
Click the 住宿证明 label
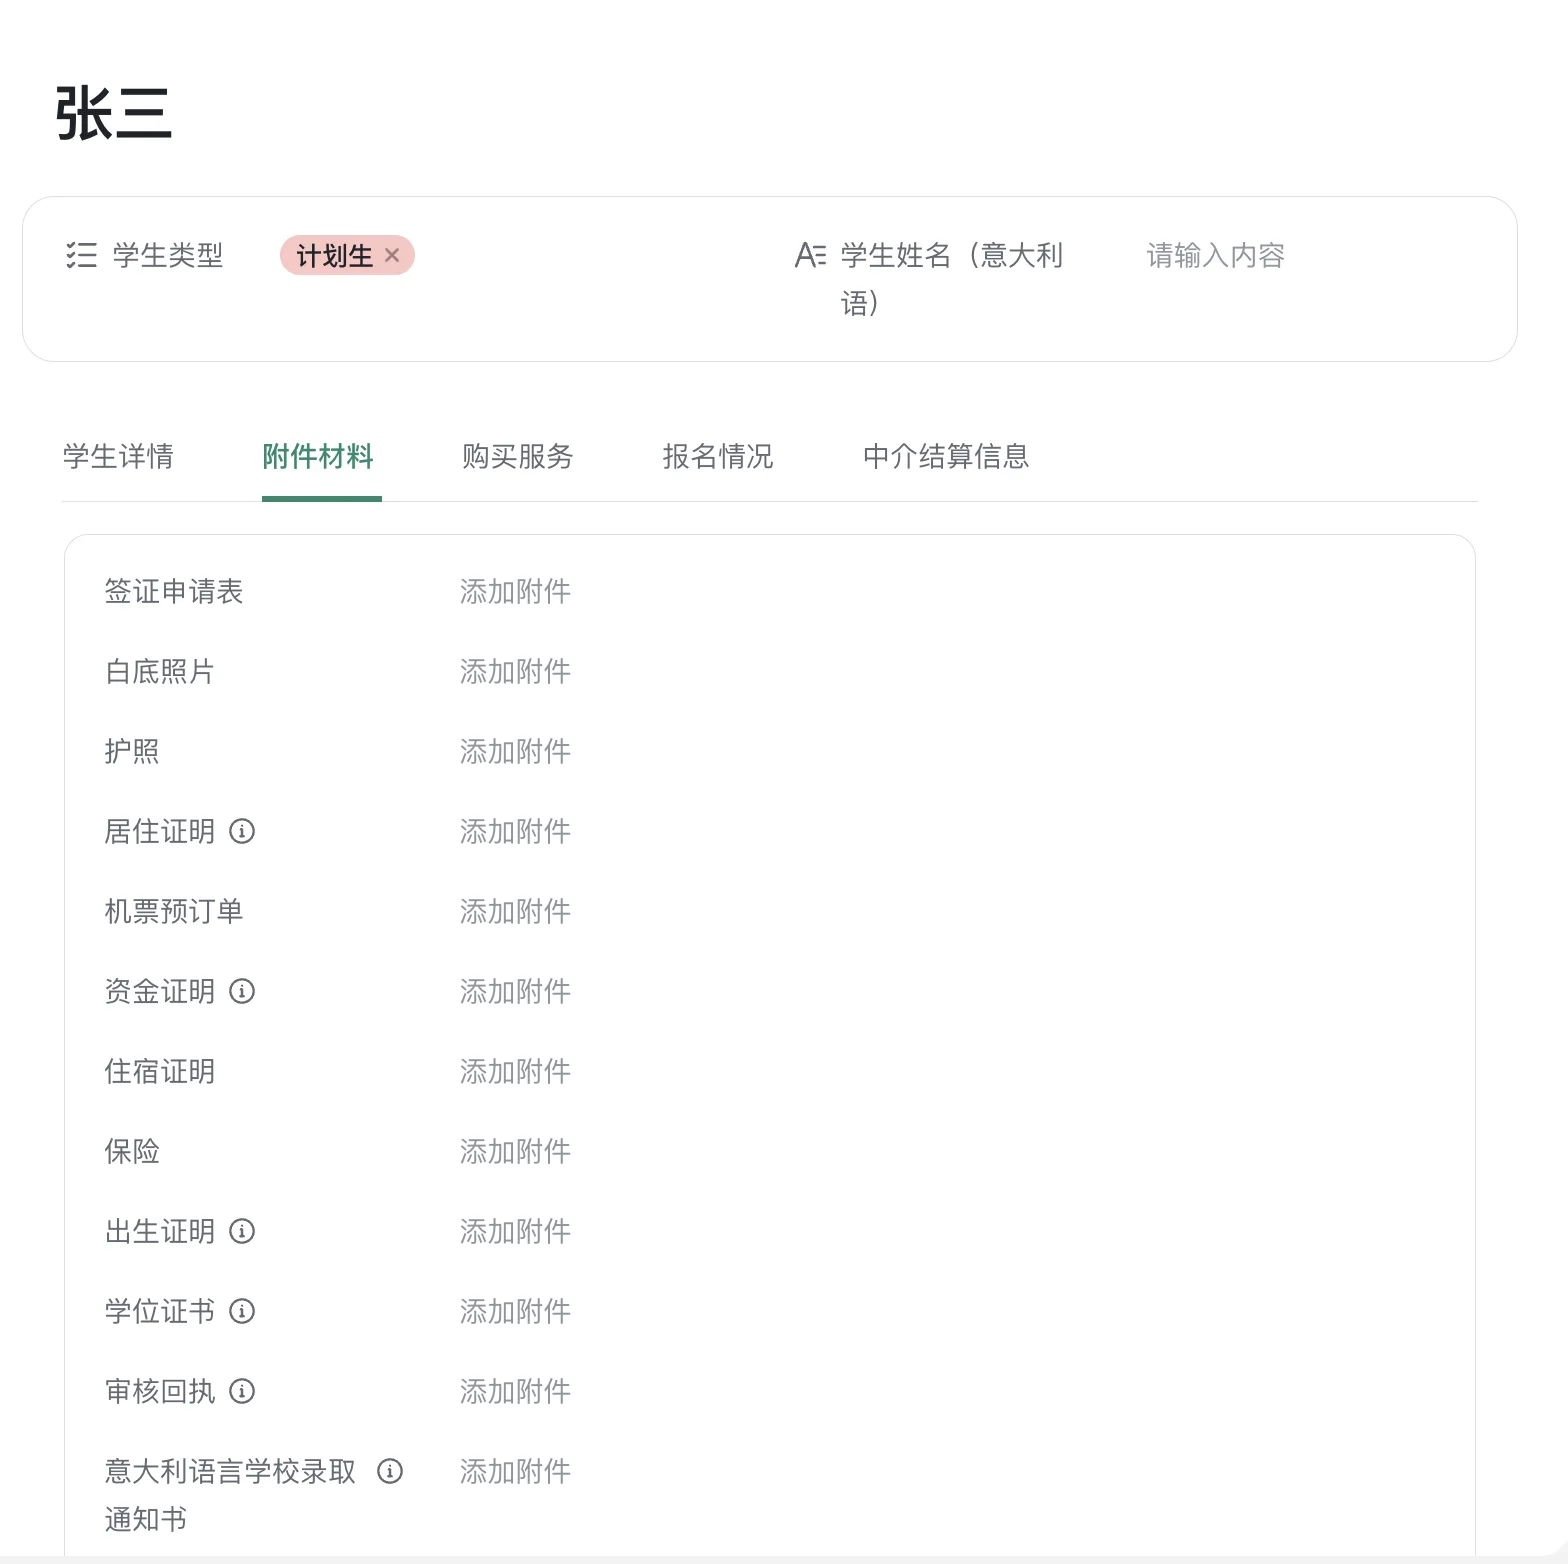160,1071
